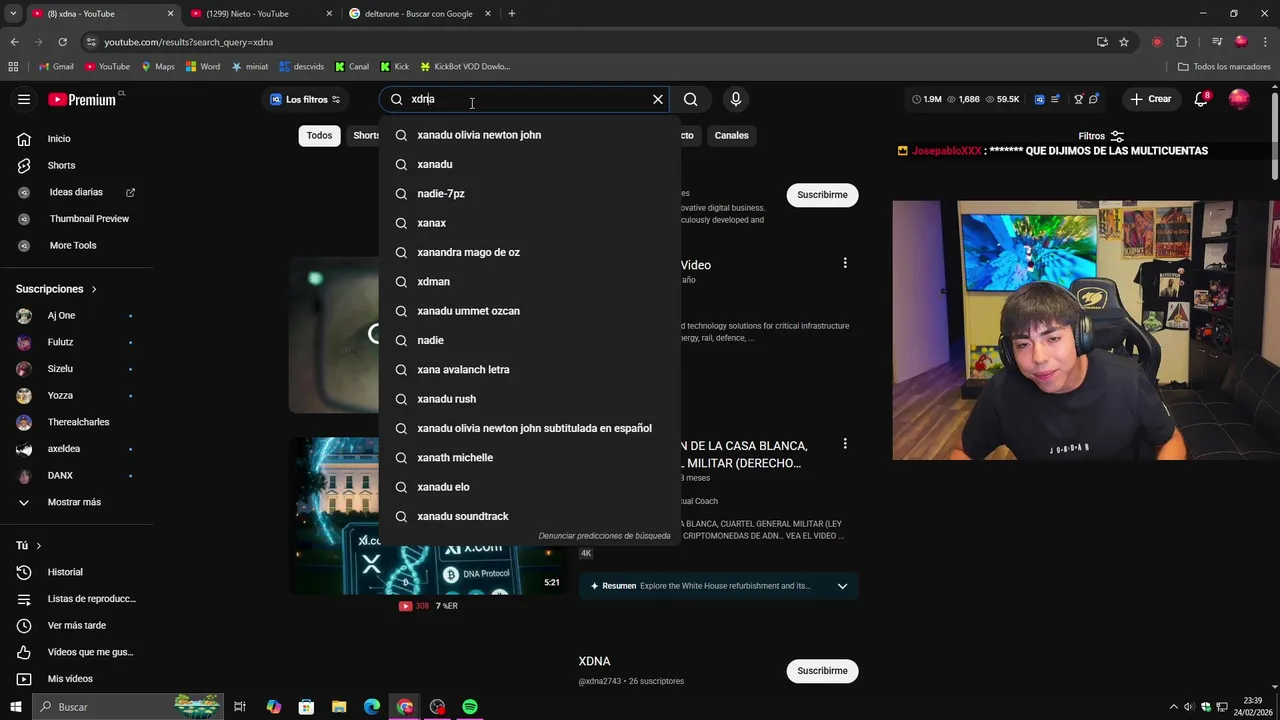Screen dimensions: 1280x720
Task: Click the magnifier search submit button
Action: pos(690,99)
